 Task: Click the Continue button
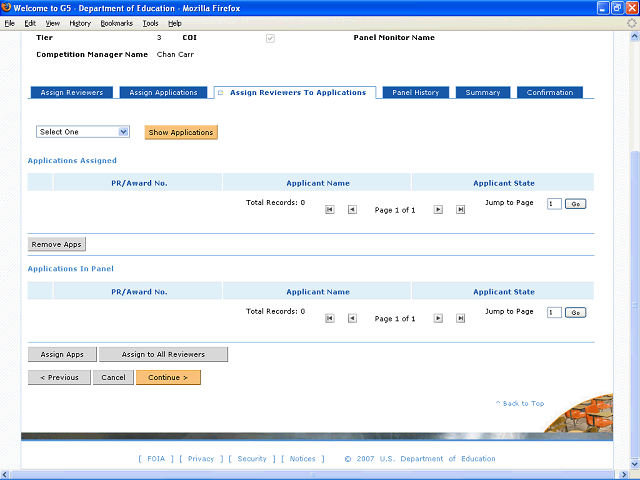tap(168, 377)
